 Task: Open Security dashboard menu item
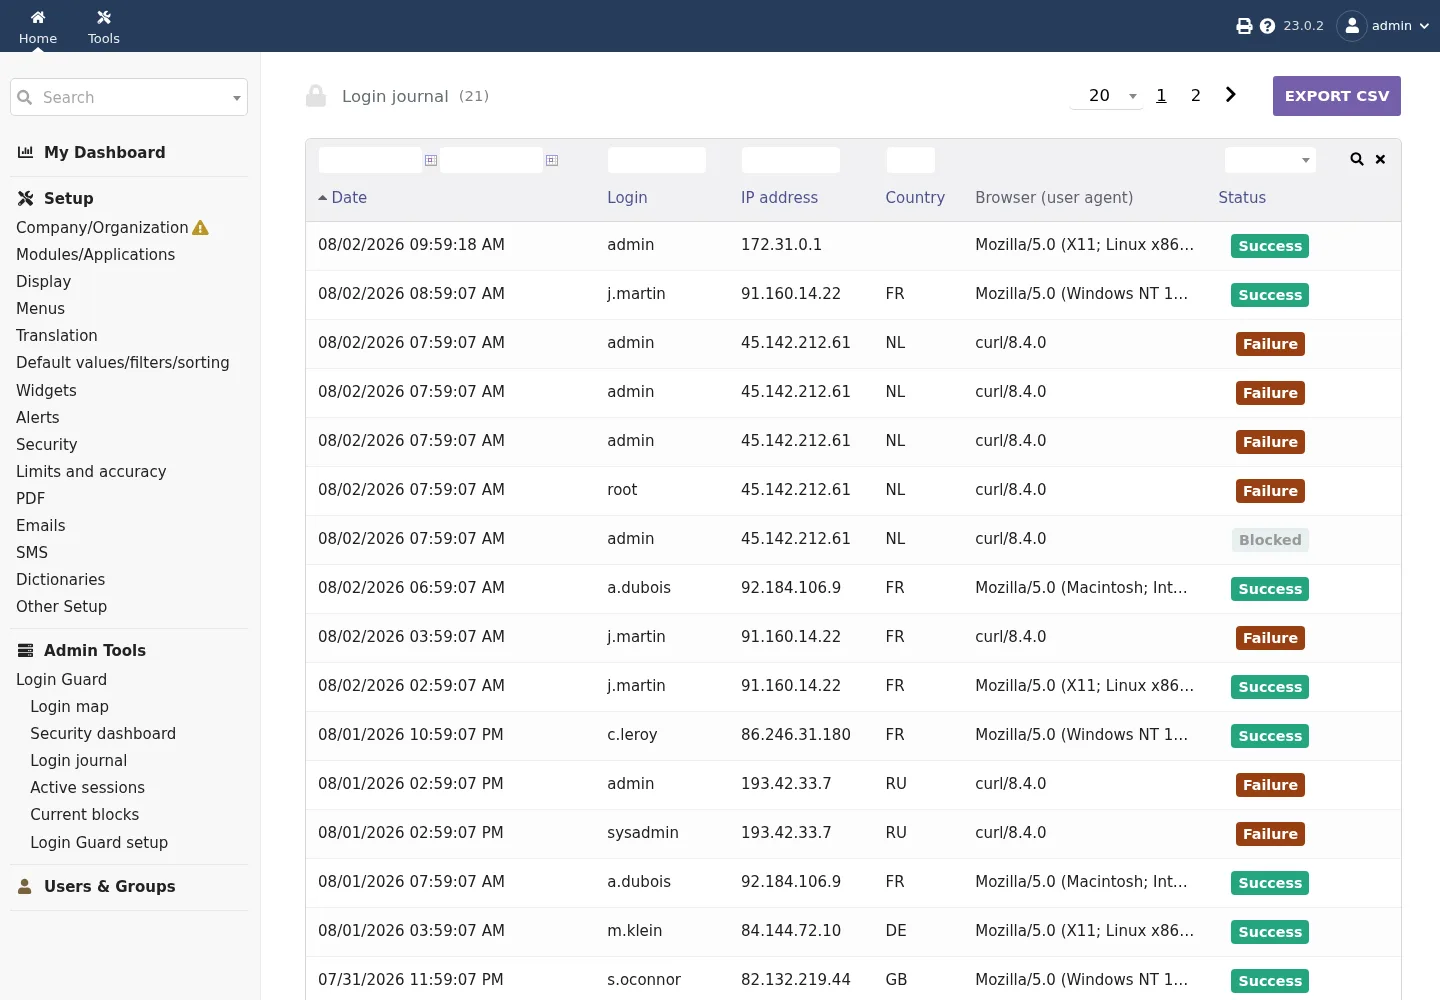(103, 734)
